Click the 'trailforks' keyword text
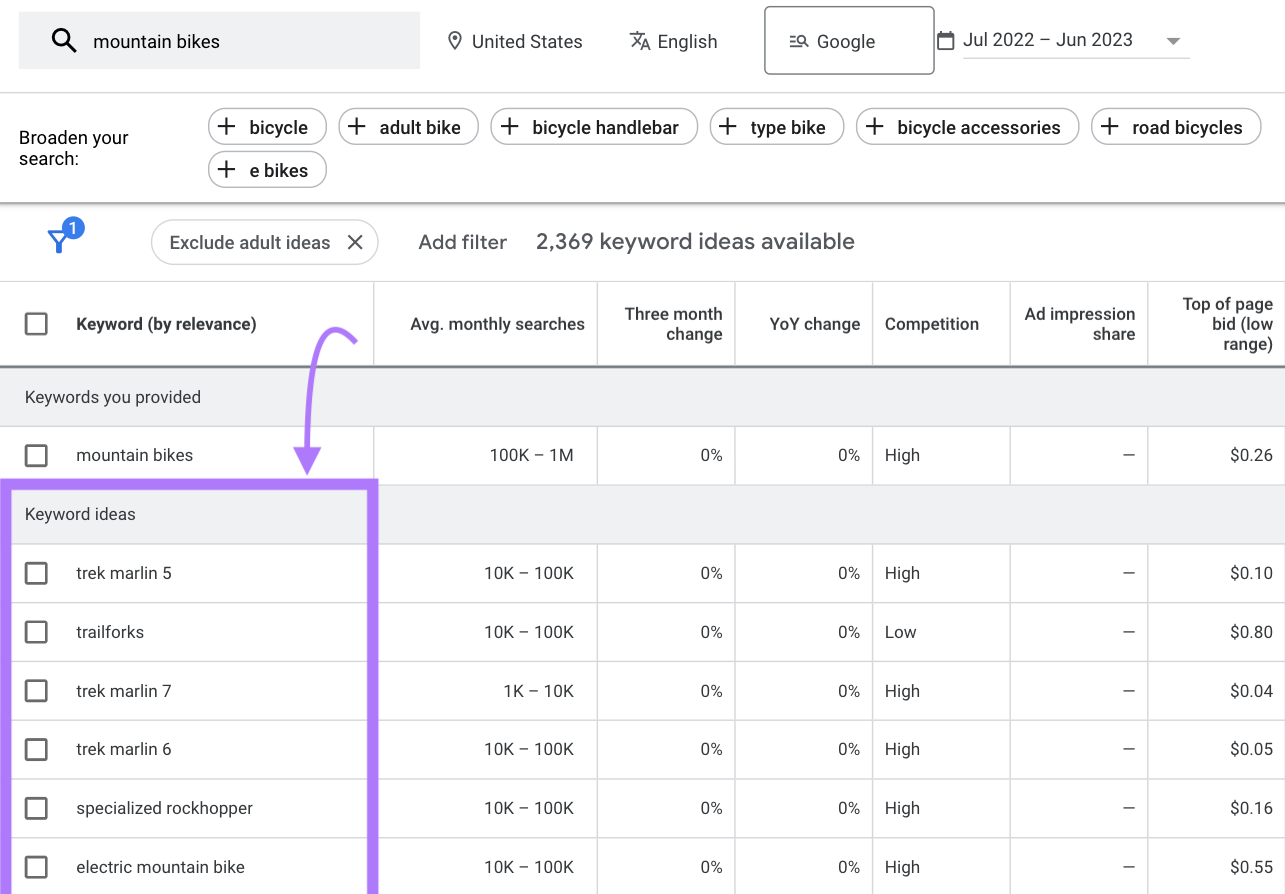This screenshot has width=1285, height=894. 110,632
